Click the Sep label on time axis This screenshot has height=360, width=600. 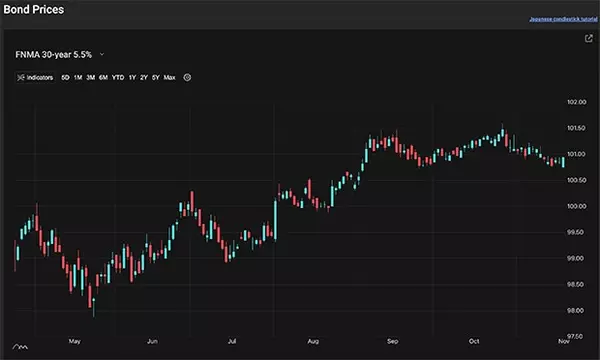393,341
